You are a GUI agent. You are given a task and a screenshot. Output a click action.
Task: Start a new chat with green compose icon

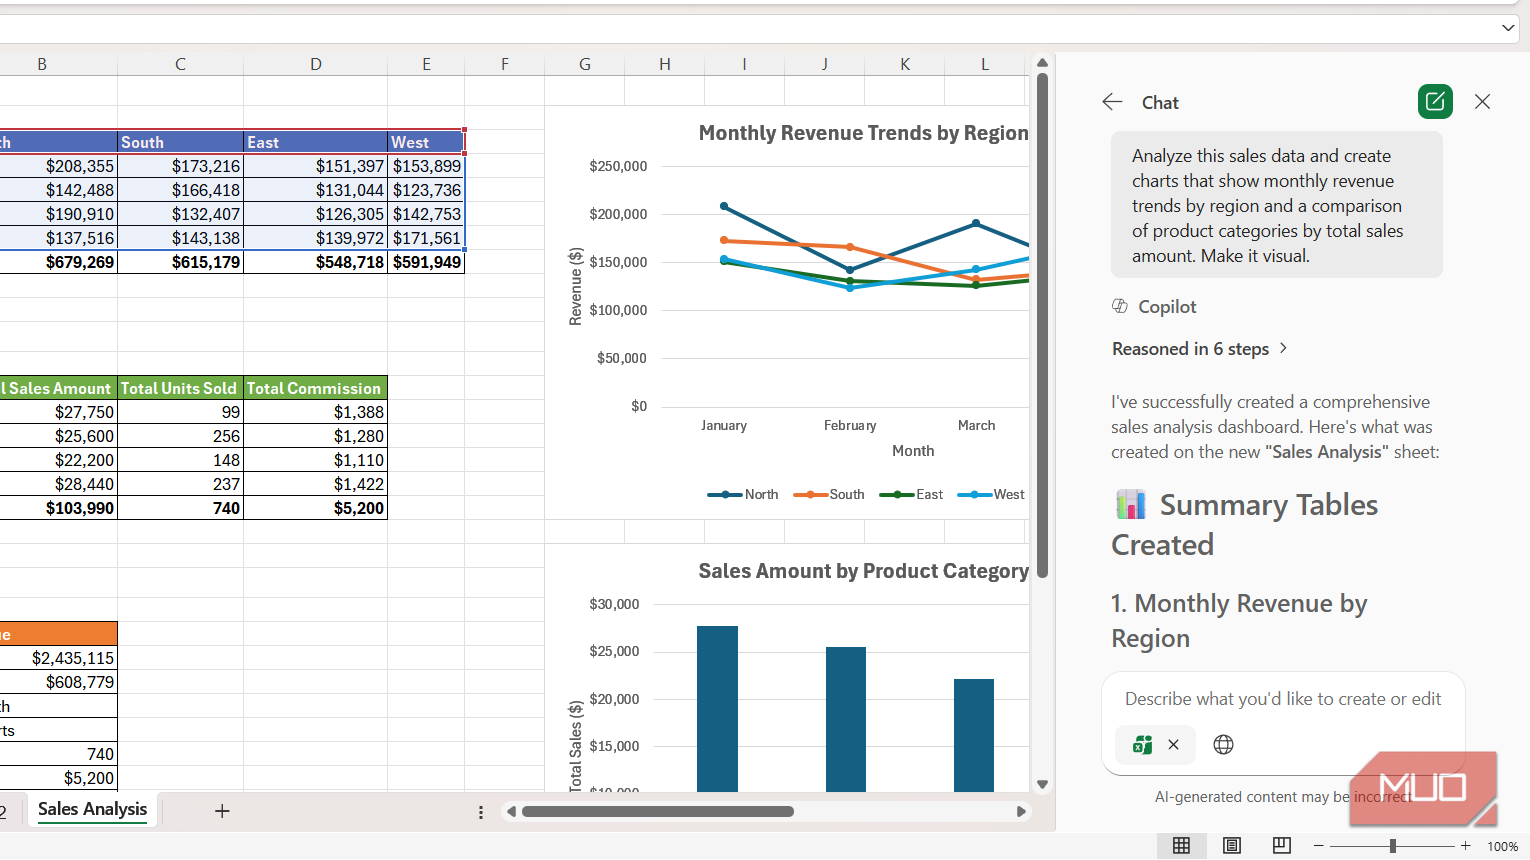click(1435, 101)
